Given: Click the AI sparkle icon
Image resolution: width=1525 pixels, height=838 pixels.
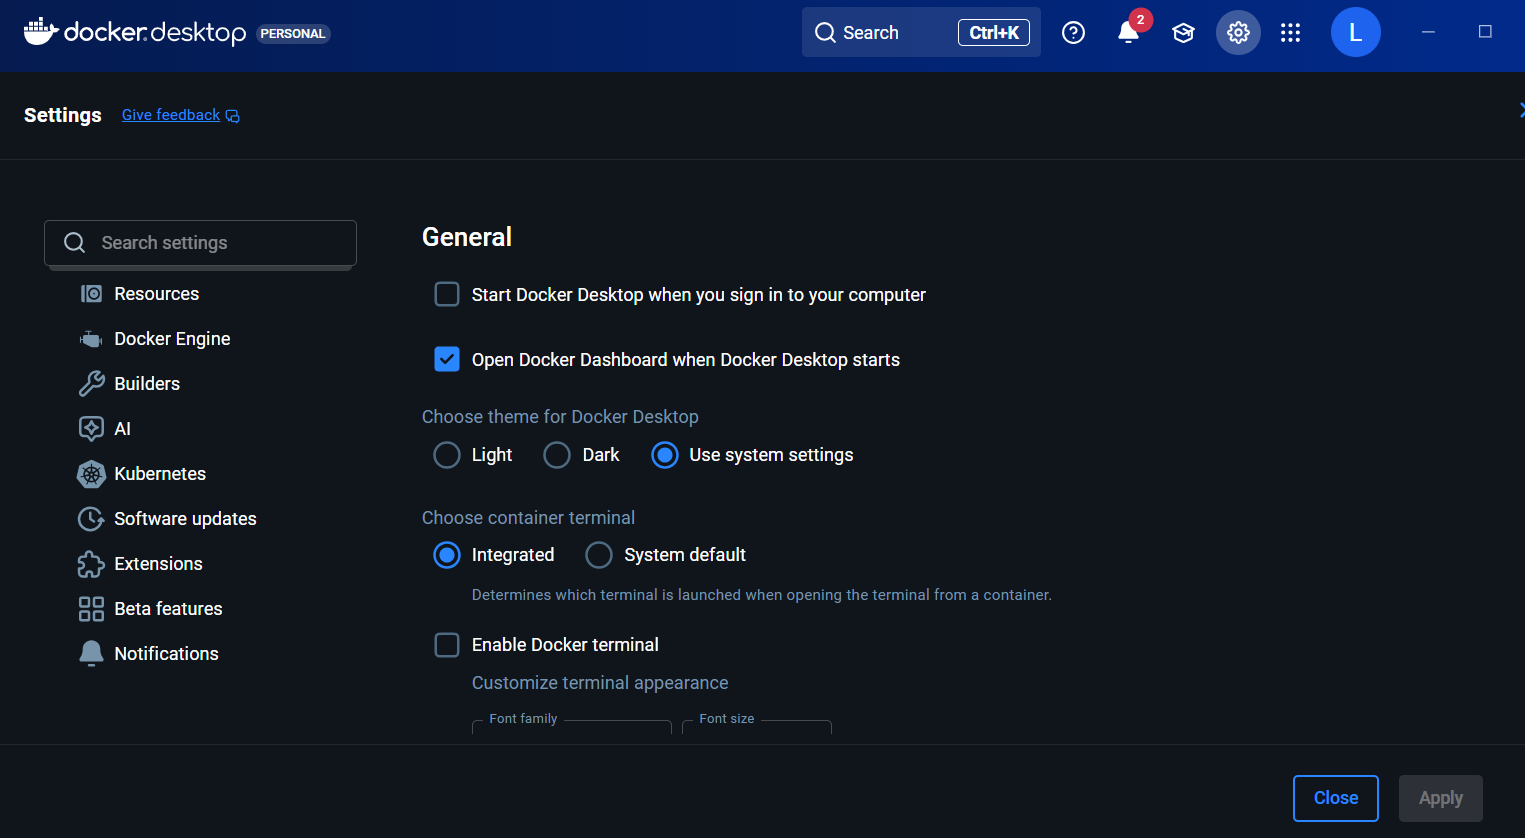Looking at the screenshot, I should pyautogui.click(x=91, y=429).
